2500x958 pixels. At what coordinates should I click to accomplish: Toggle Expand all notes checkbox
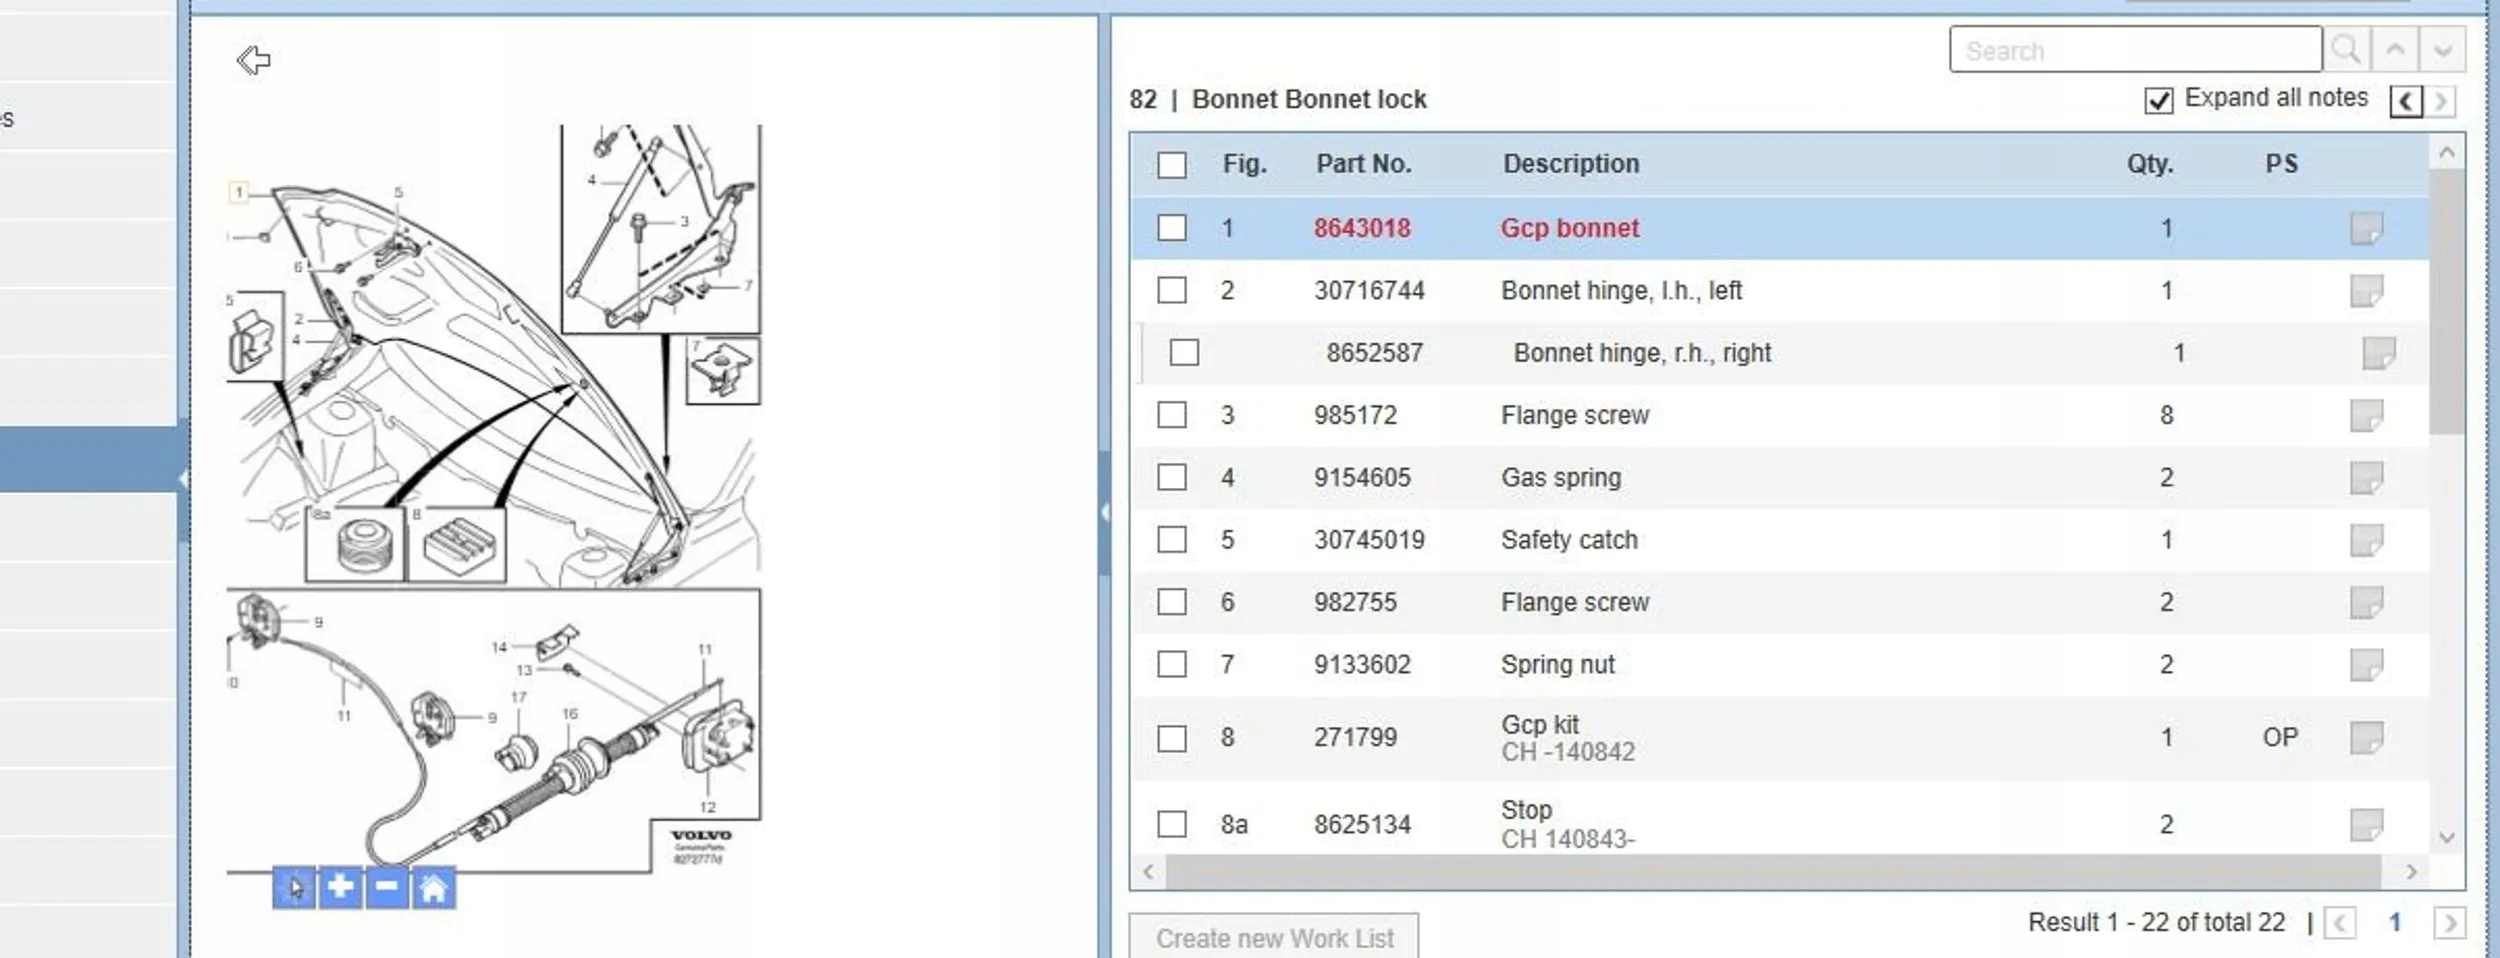(2158, 100)
